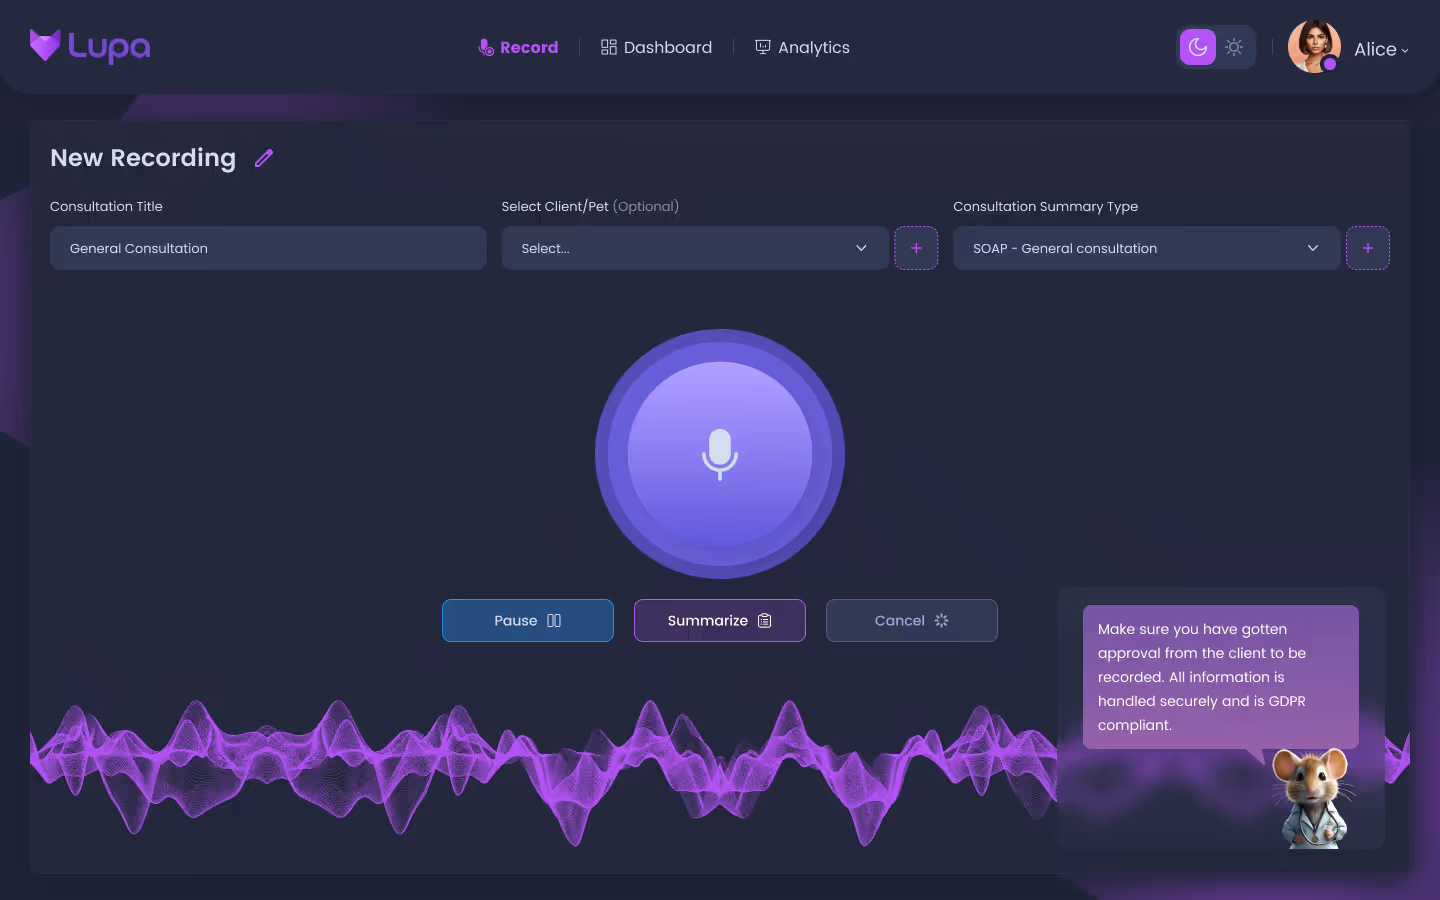Image resolution: width=1440 pixels, height=900 pixels.
Task: Click the Summarize button
Action: 720,620
